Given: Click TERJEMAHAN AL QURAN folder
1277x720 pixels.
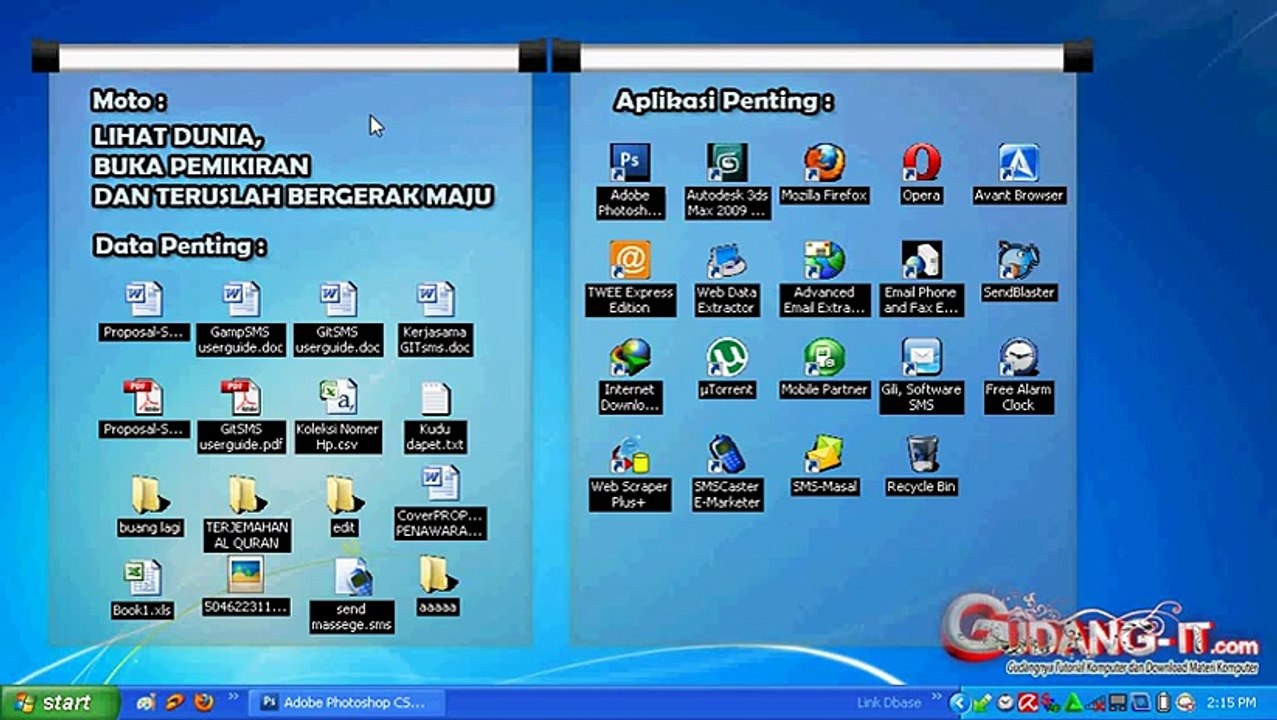Looking at the screenshot, I should click(247, 513).
